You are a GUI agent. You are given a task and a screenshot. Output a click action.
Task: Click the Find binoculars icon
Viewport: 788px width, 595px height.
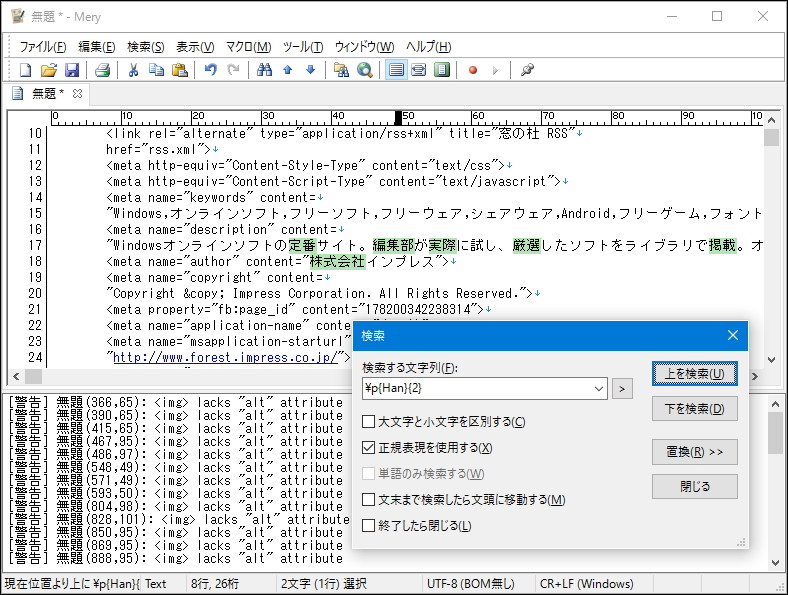(264, 70)
